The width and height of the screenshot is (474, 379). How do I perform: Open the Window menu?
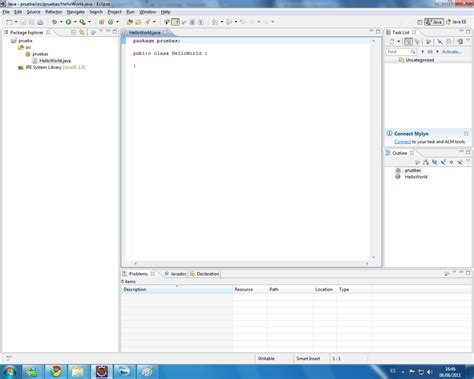[x=147, y=12]
